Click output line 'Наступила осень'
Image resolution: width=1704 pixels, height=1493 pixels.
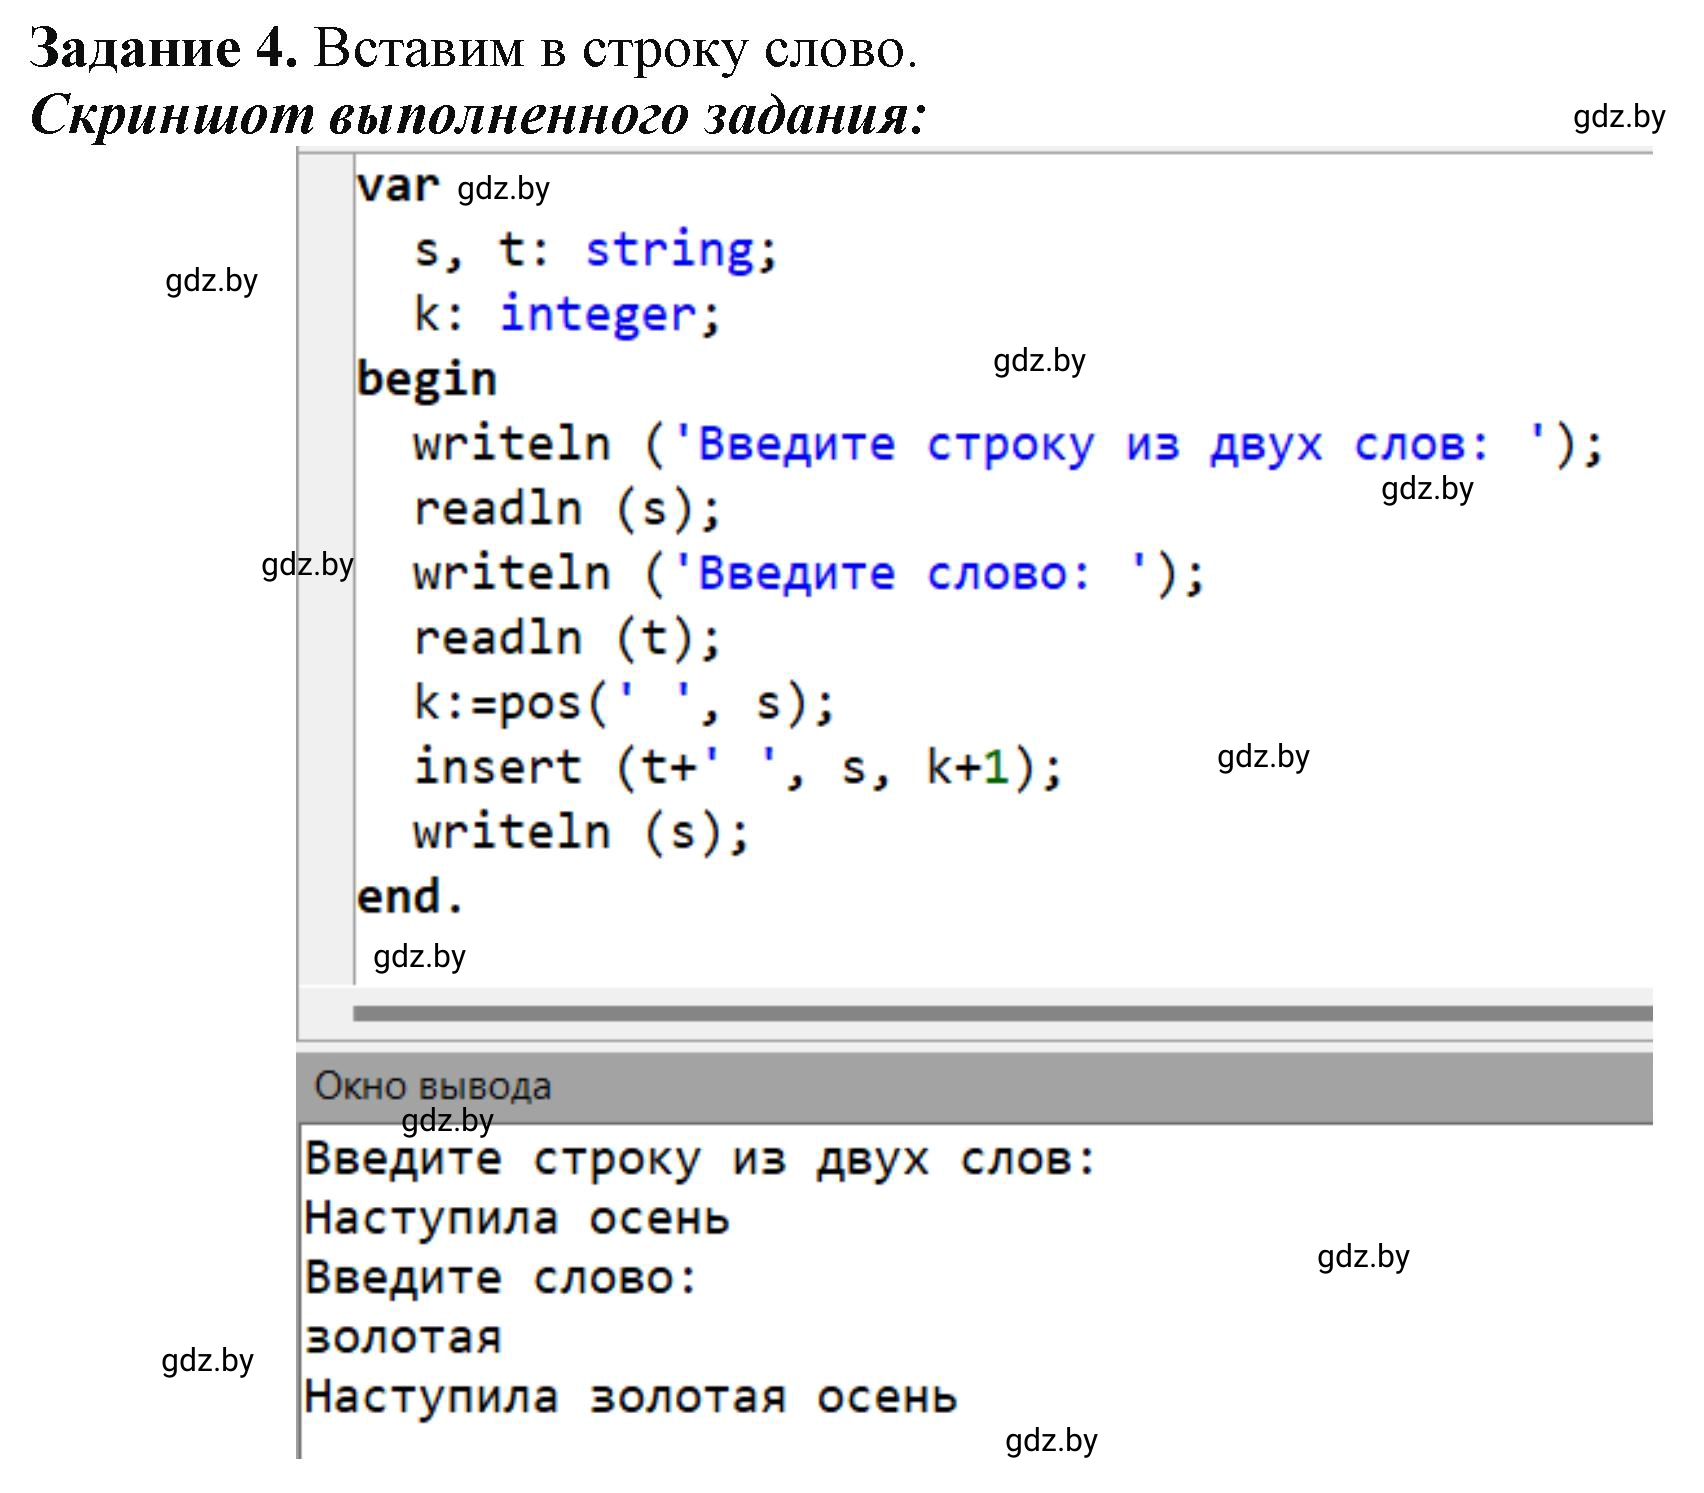pos(517,1219)
